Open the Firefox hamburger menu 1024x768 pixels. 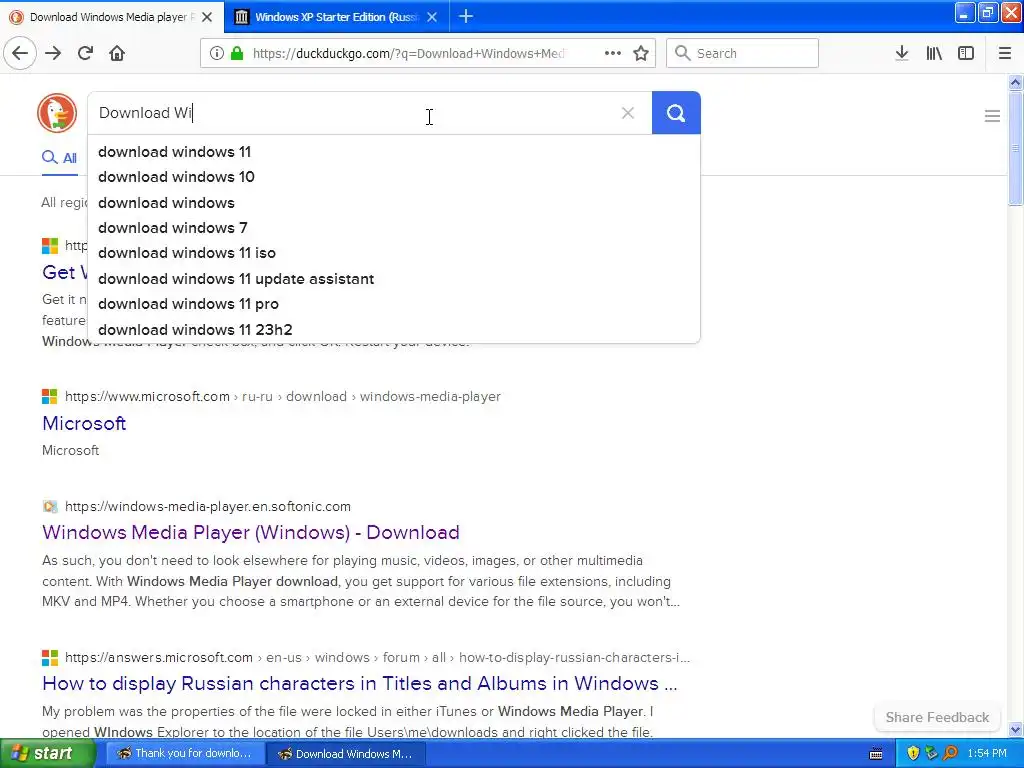click(1005, 53)
